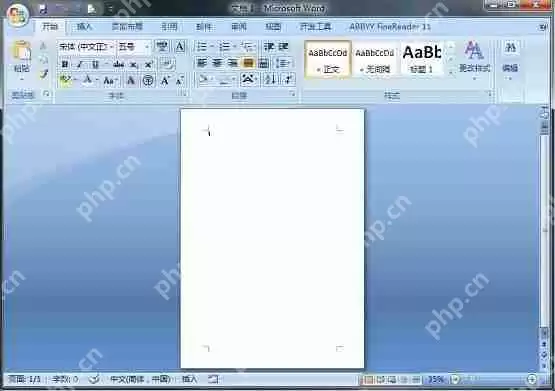Click the Grow Font icon

tap(165, 81)
